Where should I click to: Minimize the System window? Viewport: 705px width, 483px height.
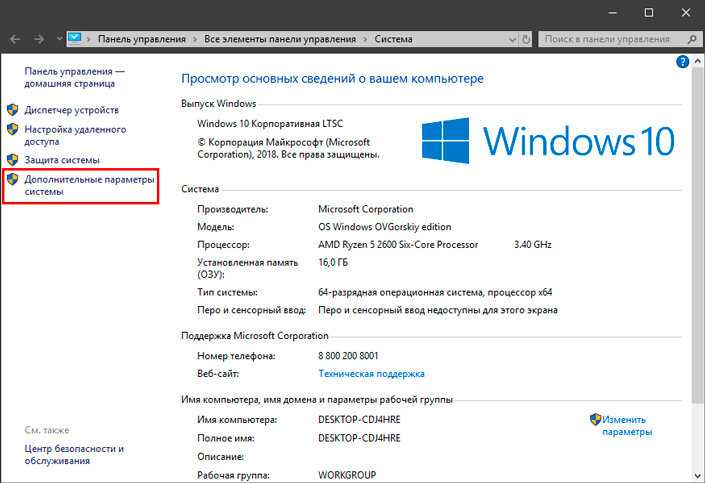(x=612, y=13)
